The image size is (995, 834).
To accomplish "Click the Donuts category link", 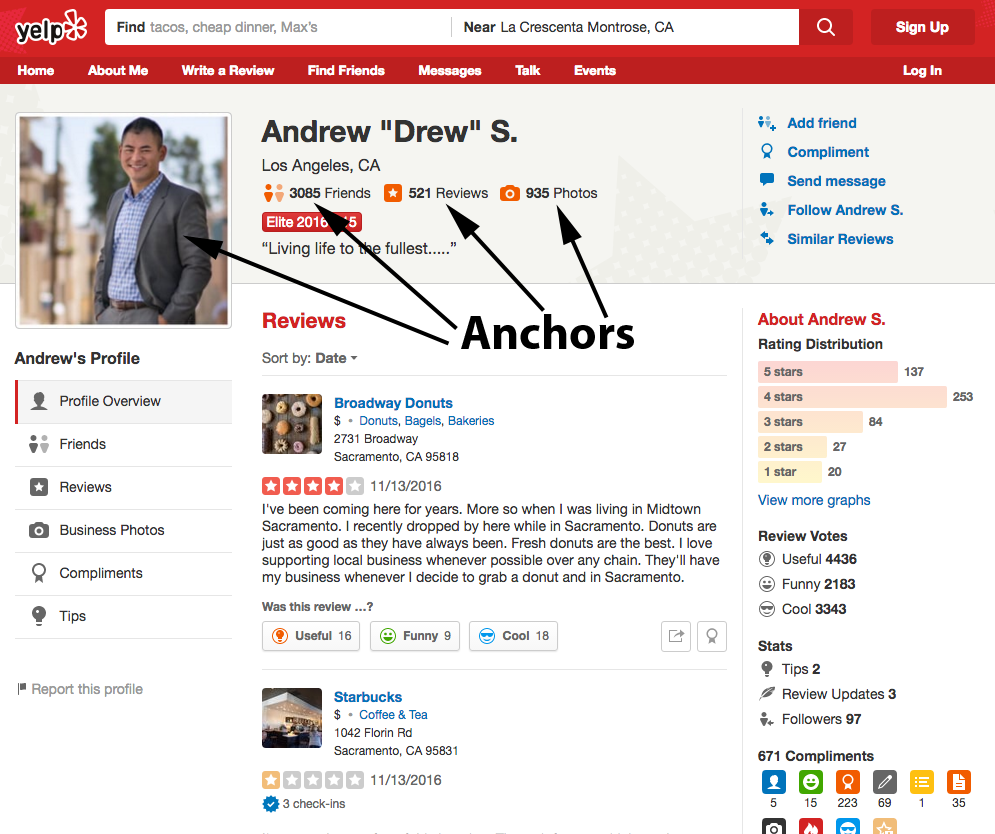I will [x=379, y=421].
